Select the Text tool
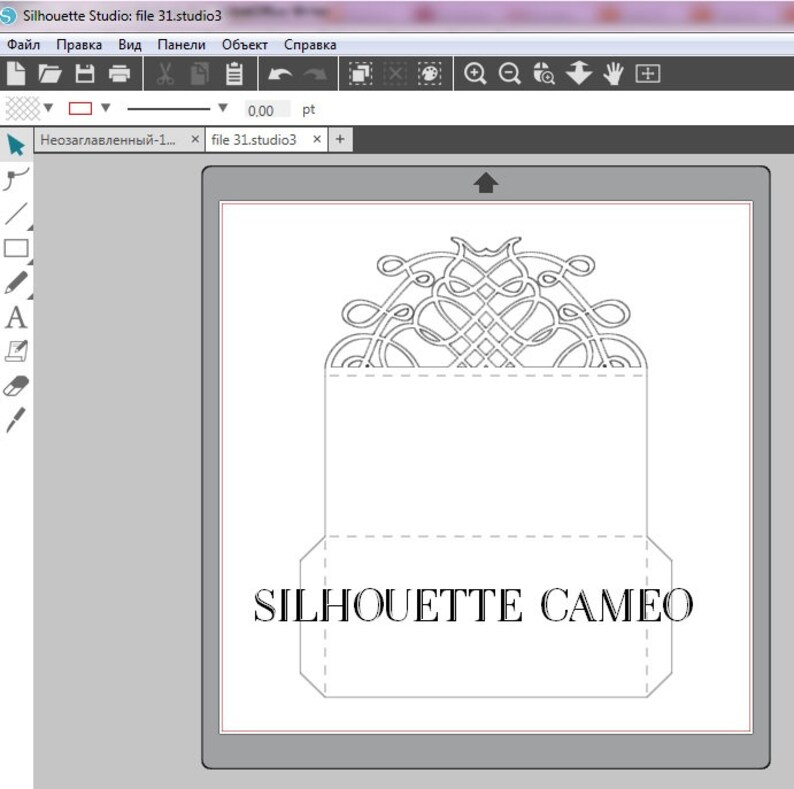Viewport: 794px width, 789px height. 16,317
